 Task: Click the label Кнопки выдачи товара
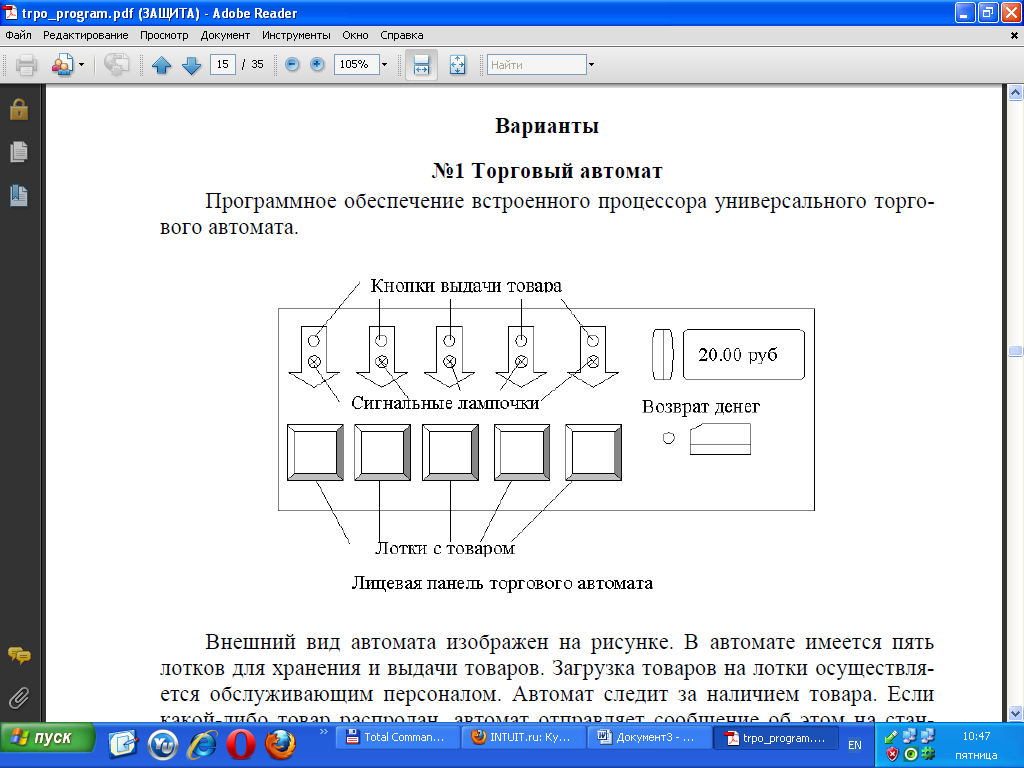(466, 285)
